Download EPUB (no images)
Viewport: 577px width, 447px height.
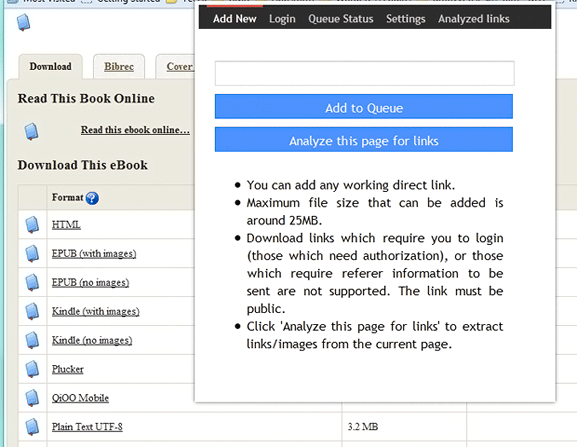(90, 283)
